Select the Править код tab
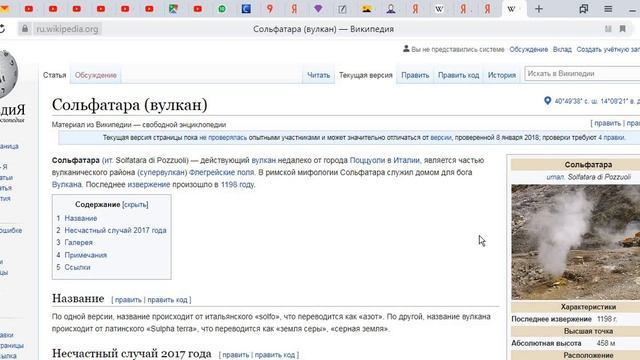 (x=458, y=75)
